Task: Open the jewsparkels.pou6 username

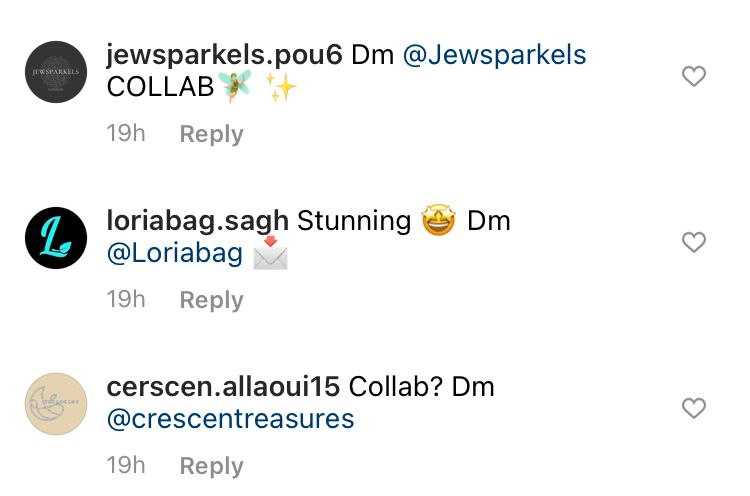Action: click(224, 55)
